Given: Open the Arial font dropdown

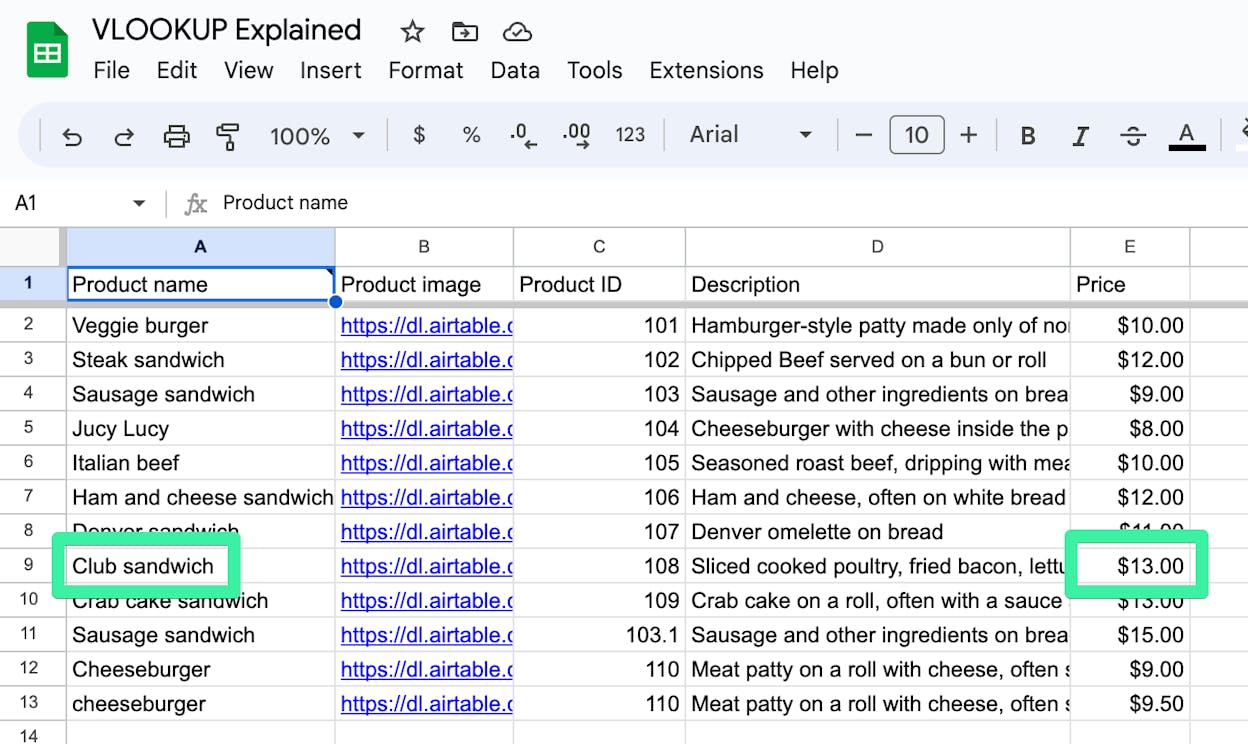Looking at the screenshot, I should [750, 135].
